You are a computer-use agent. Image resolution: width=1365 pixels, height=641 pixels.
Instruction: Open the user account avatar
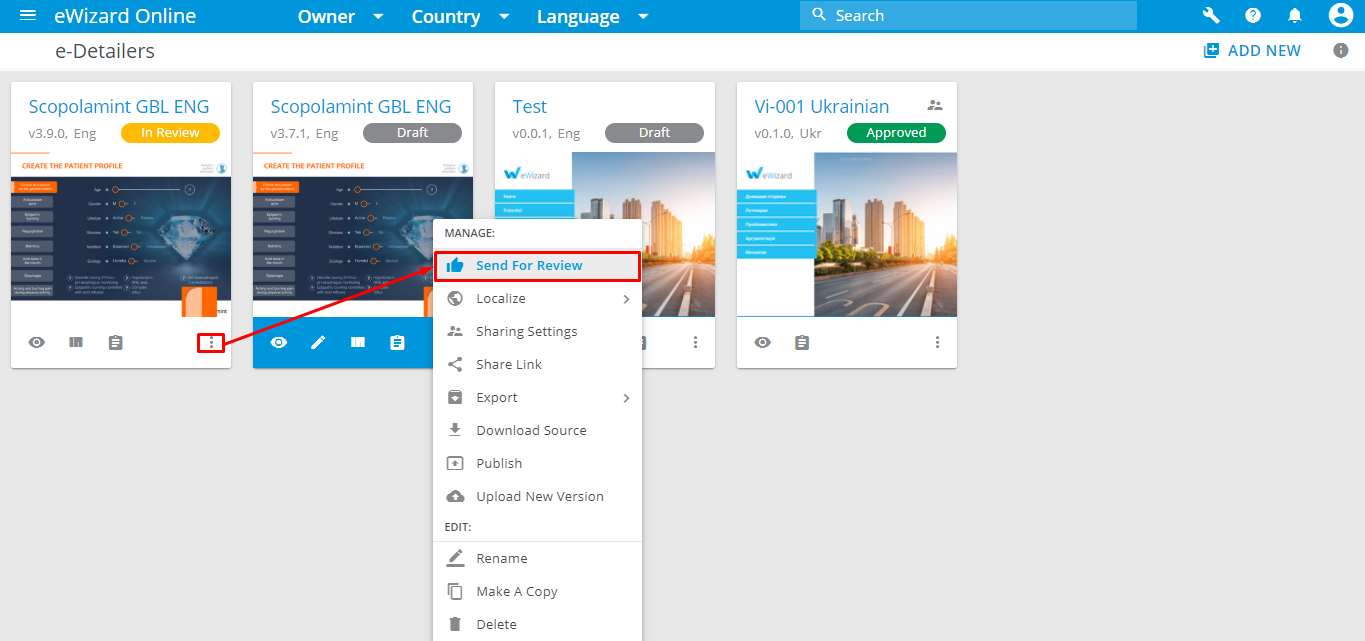1340,16
